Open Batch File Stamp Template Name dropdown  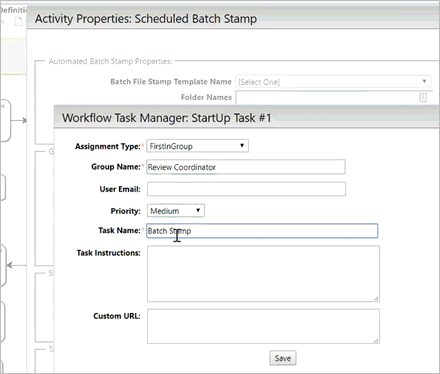[x=333, y=82]
